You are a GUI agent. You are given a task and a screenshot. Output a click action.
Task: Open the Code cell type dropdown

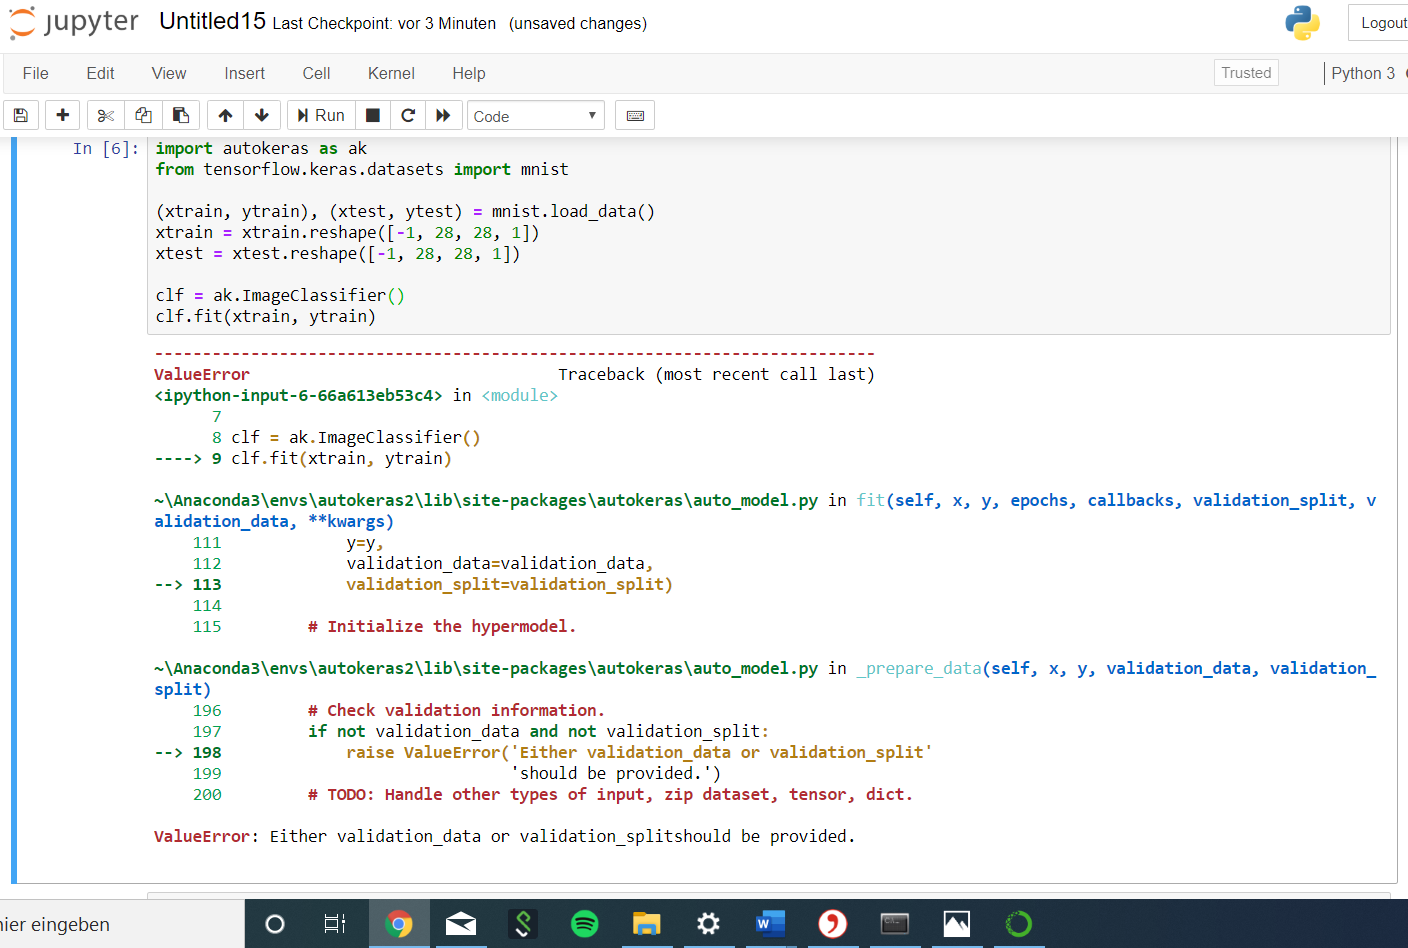(535, 115)
